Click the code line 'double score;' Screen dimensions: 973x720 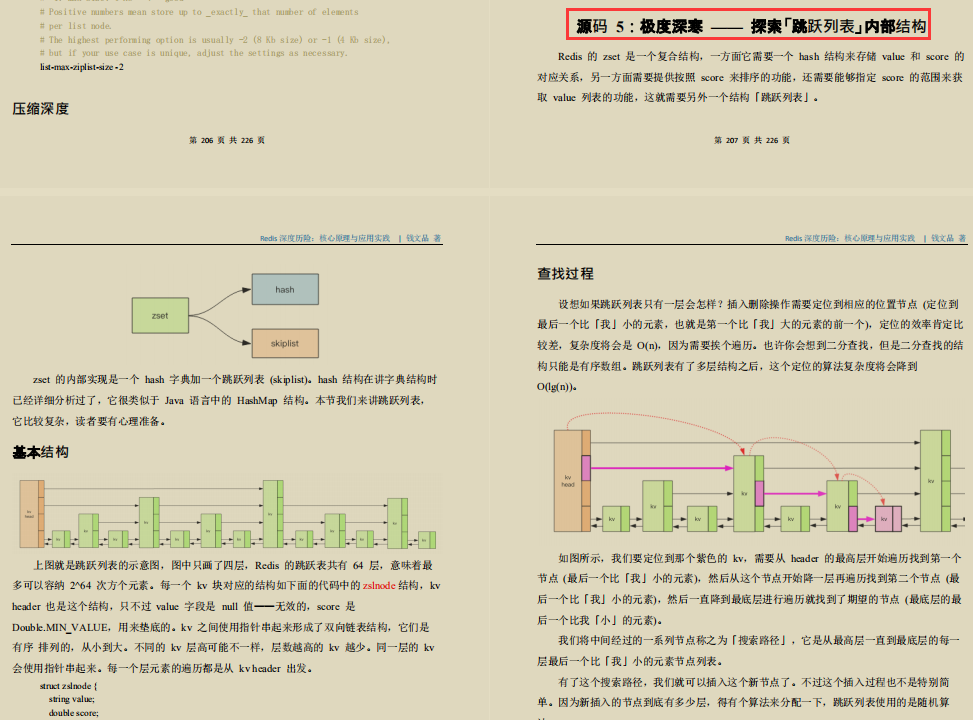74,713
